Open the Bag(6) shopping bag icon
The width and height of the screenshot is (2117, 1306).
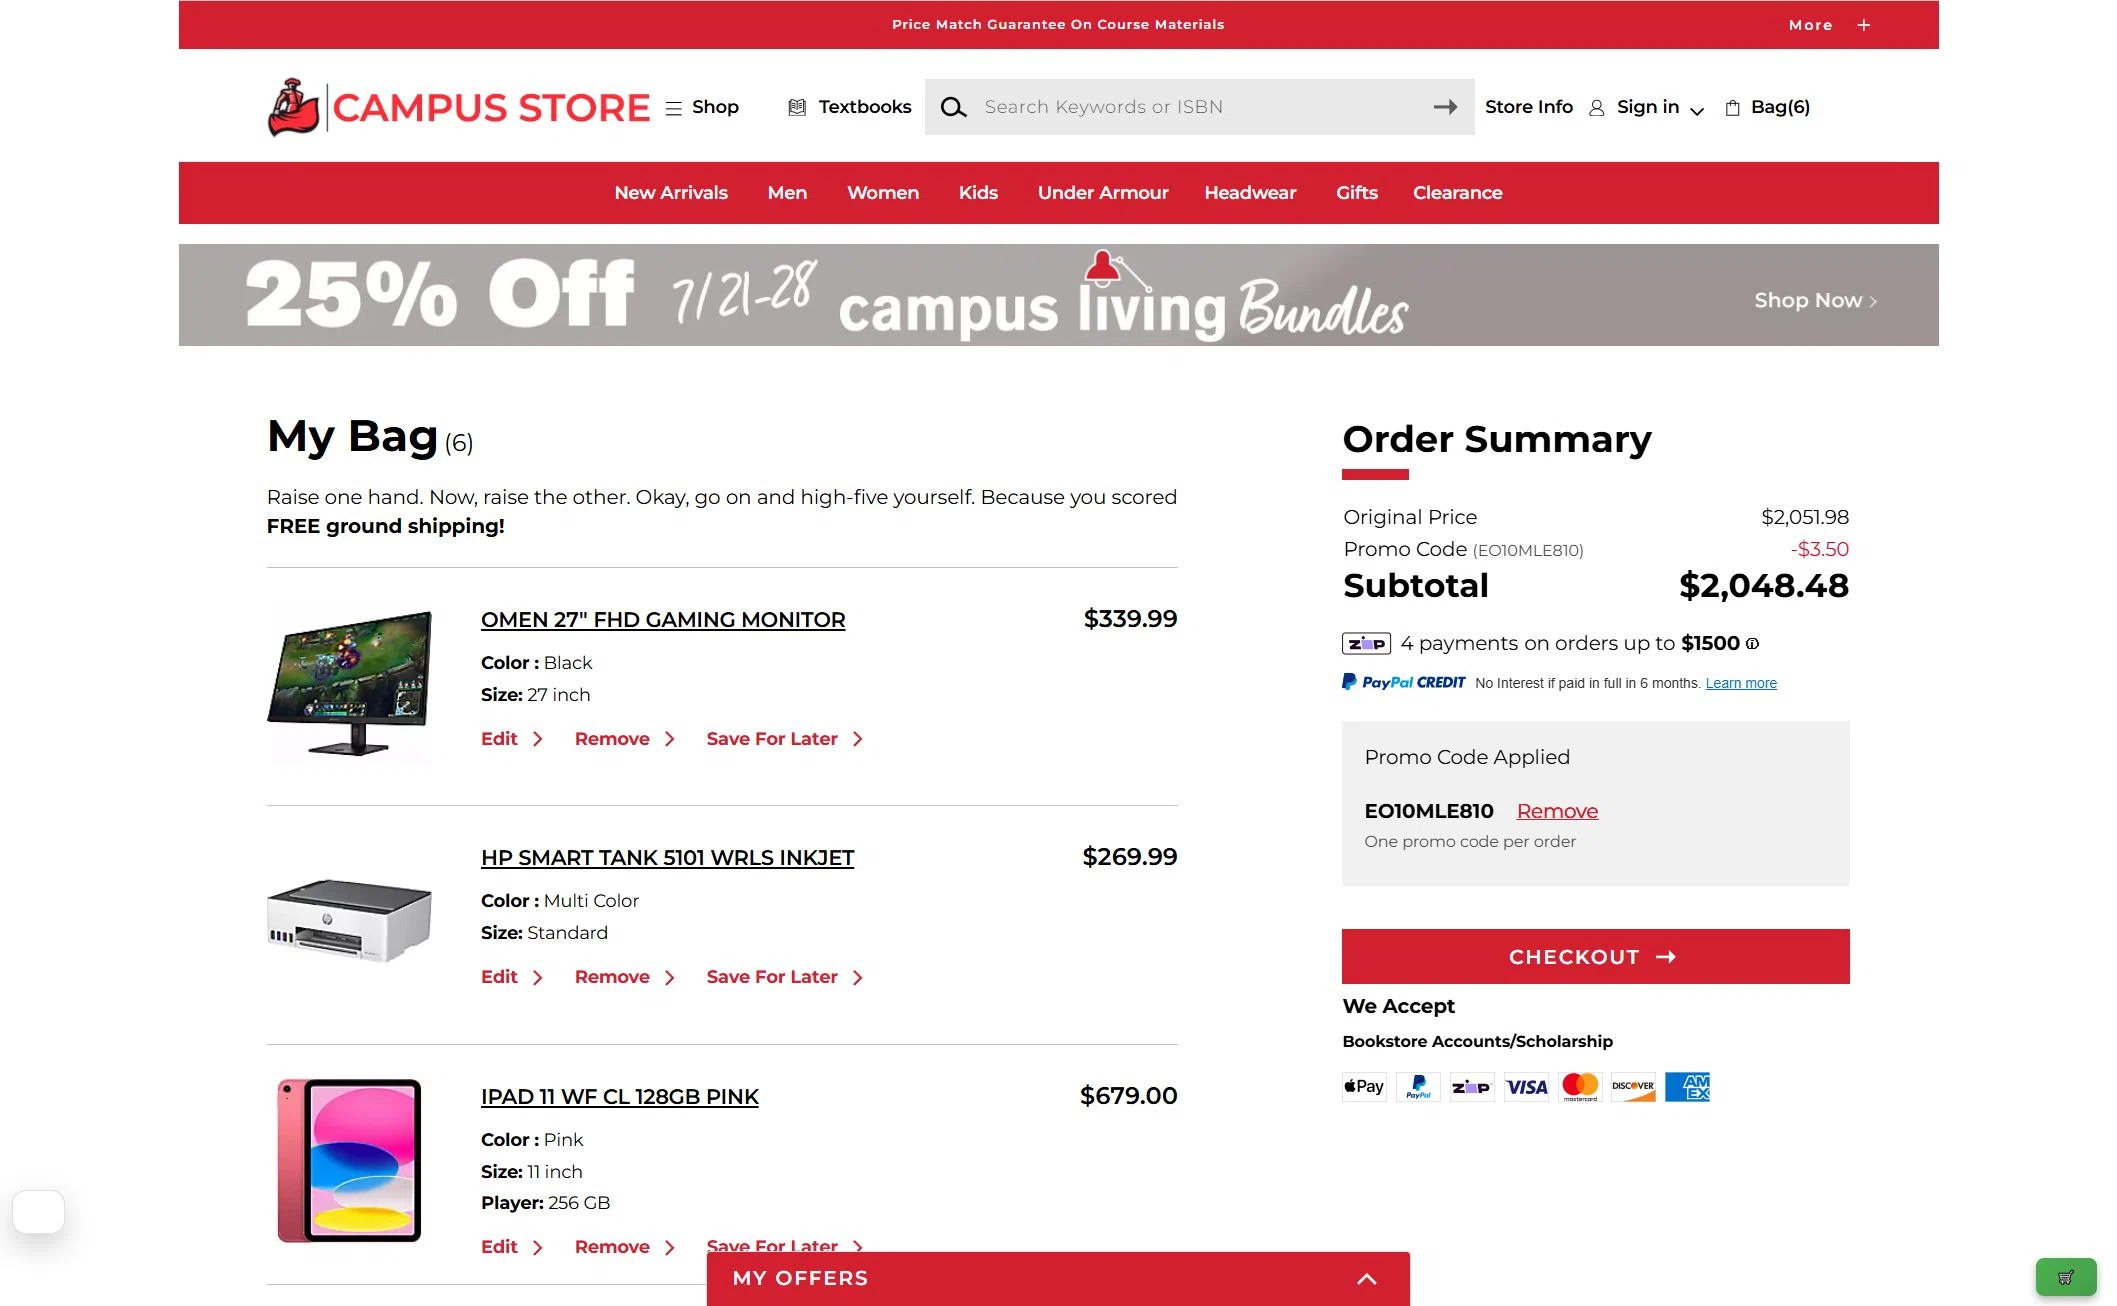pyautogui.click(x=1733, y=108)
